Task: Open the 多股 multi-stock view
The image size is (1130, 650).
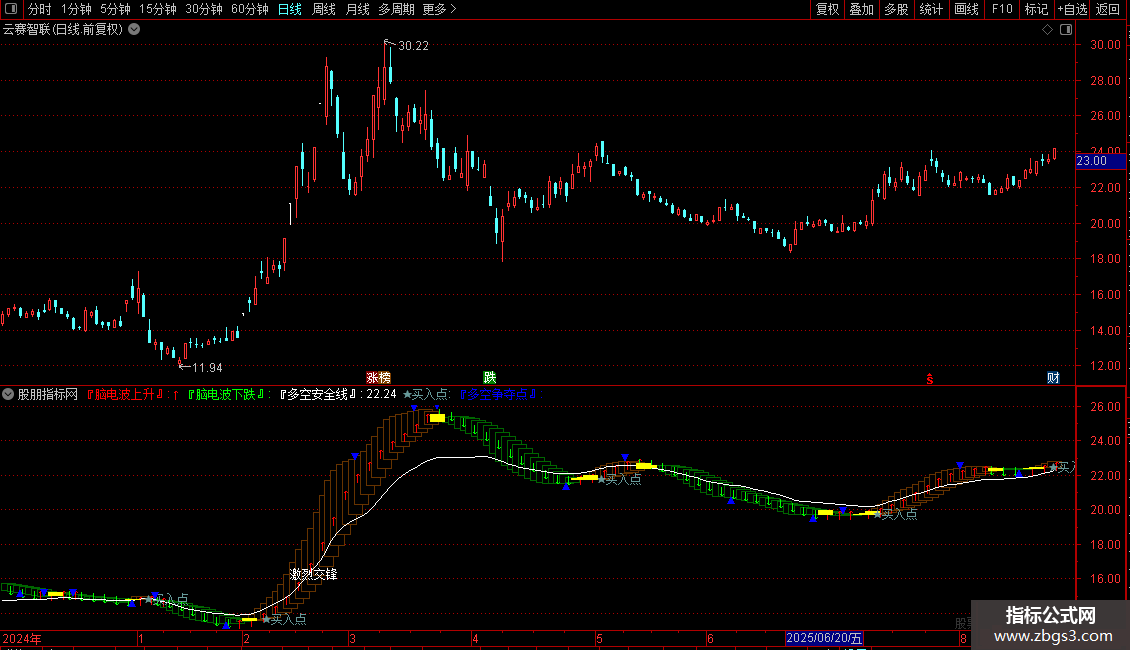Action: [896, 9]
